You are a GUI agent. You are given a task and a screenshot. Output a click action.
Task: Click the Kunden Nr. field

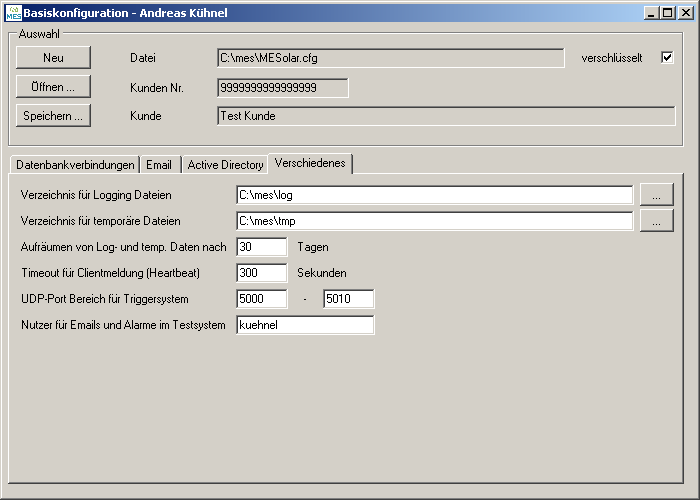282,88
